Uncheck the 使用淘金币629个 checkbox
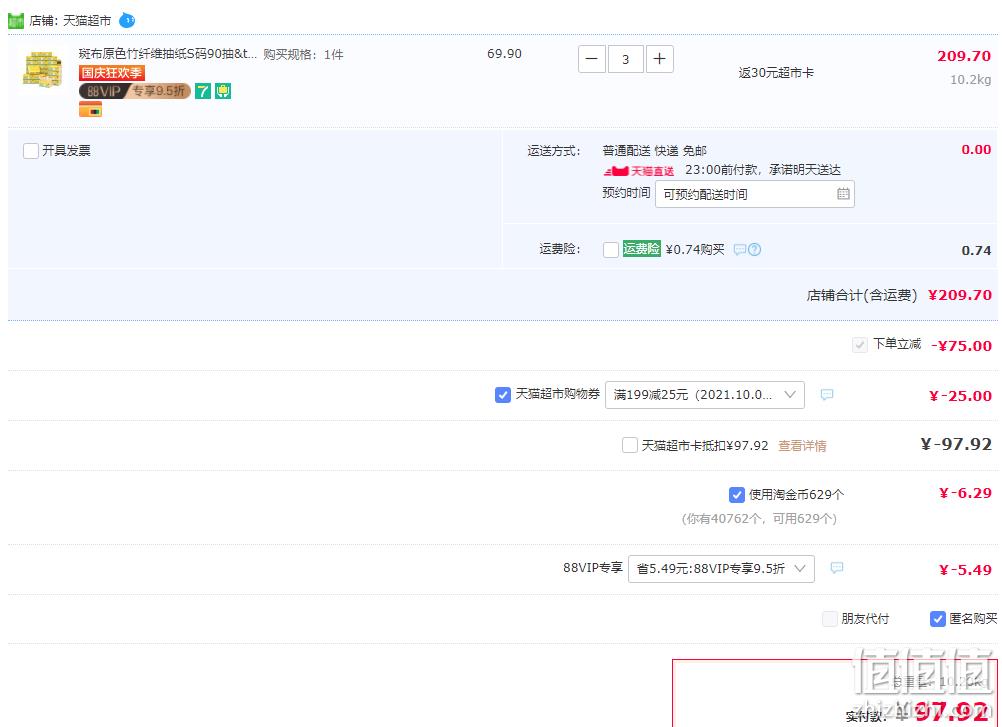Screen dimensions: 1002x727 coord(736,494)
